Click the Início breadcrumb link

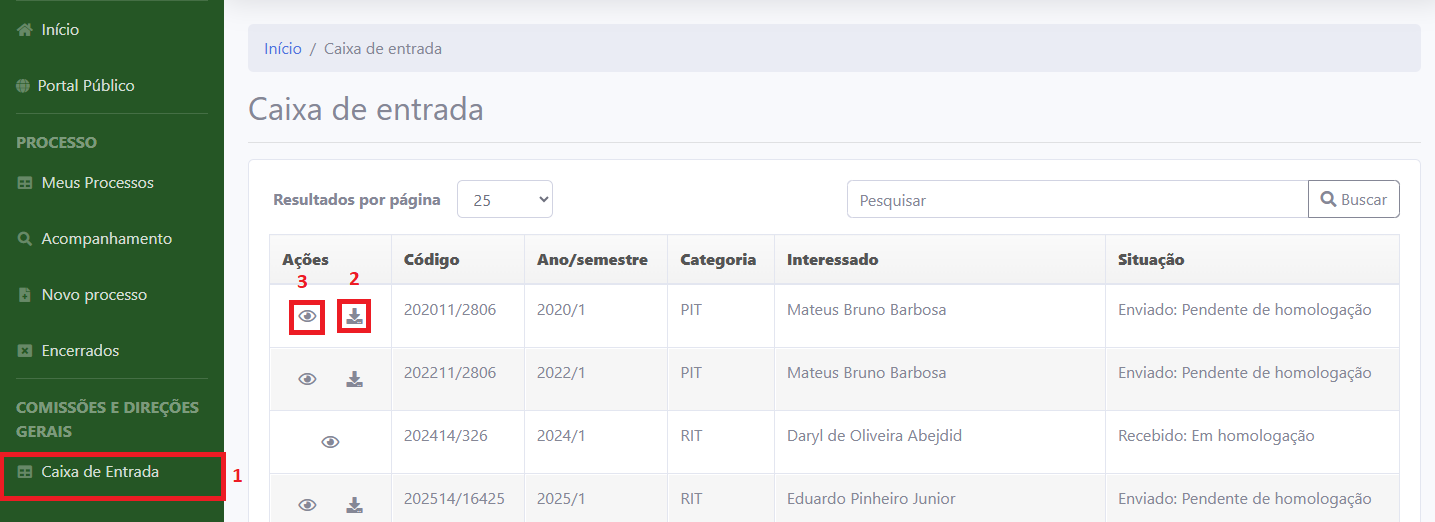283,48
